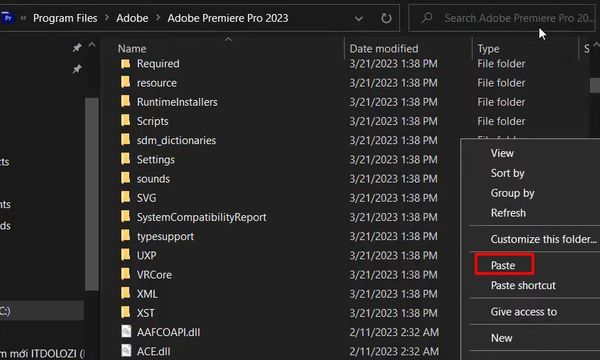Choose Paste from the context menu
This screenshot has height=360, width=600.
coord(503,265)
